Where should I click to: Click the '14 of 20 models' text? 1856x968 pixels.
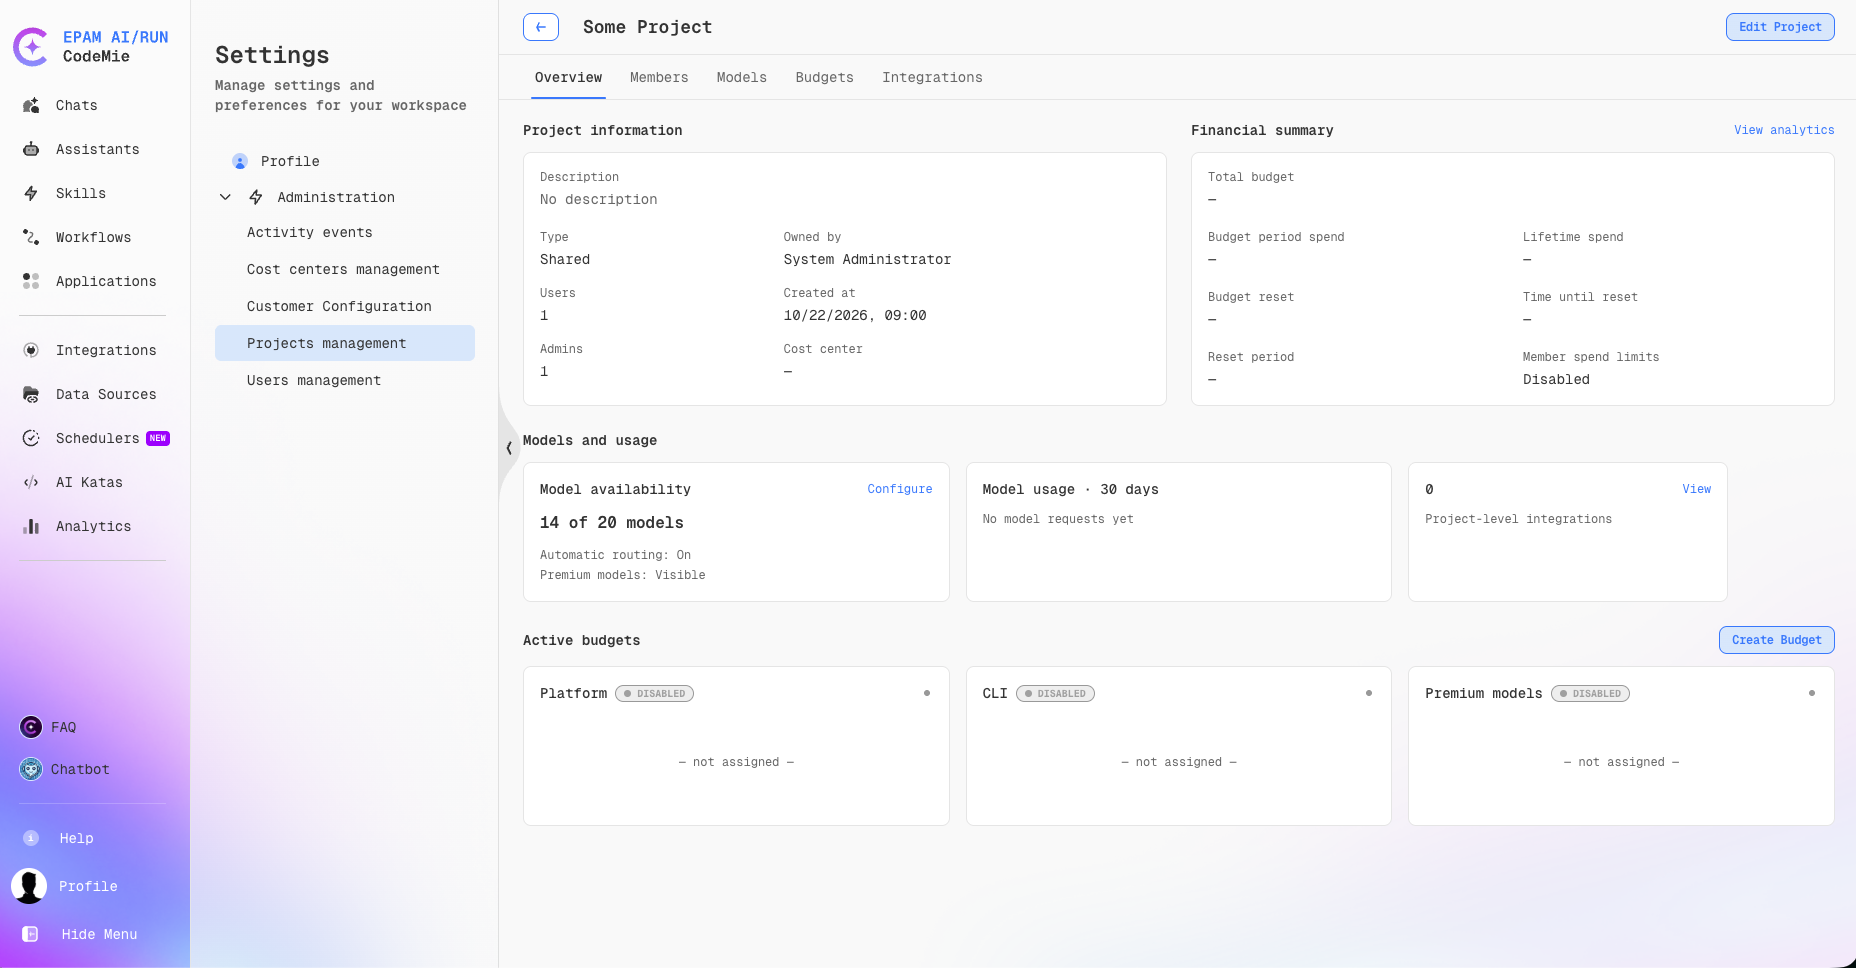click(x=612, y=522)
